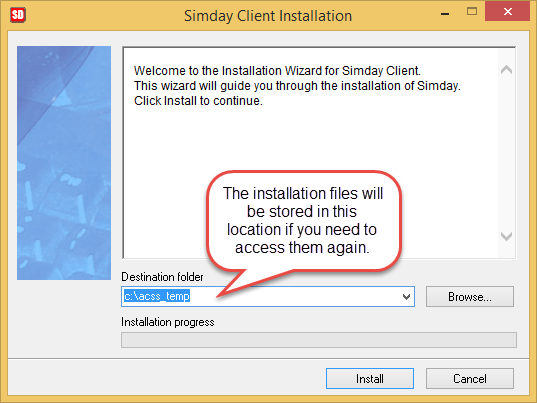
Task: Cancel the installation wizard
Action: (470, 379)
